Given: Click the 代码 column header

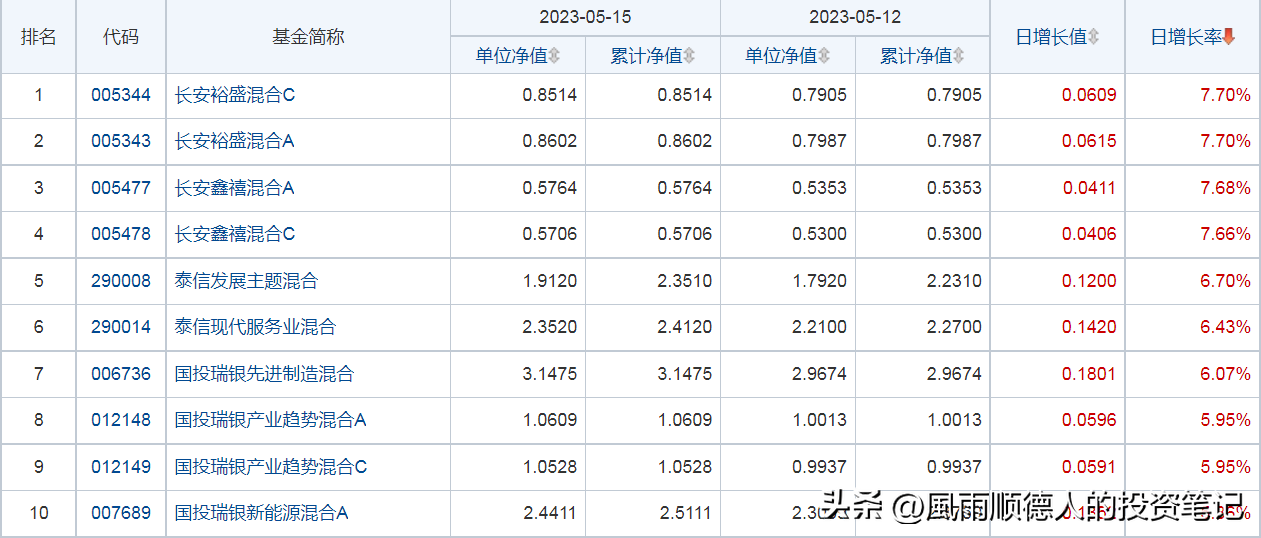Looking at the screenshot, I should pos(121,37).
